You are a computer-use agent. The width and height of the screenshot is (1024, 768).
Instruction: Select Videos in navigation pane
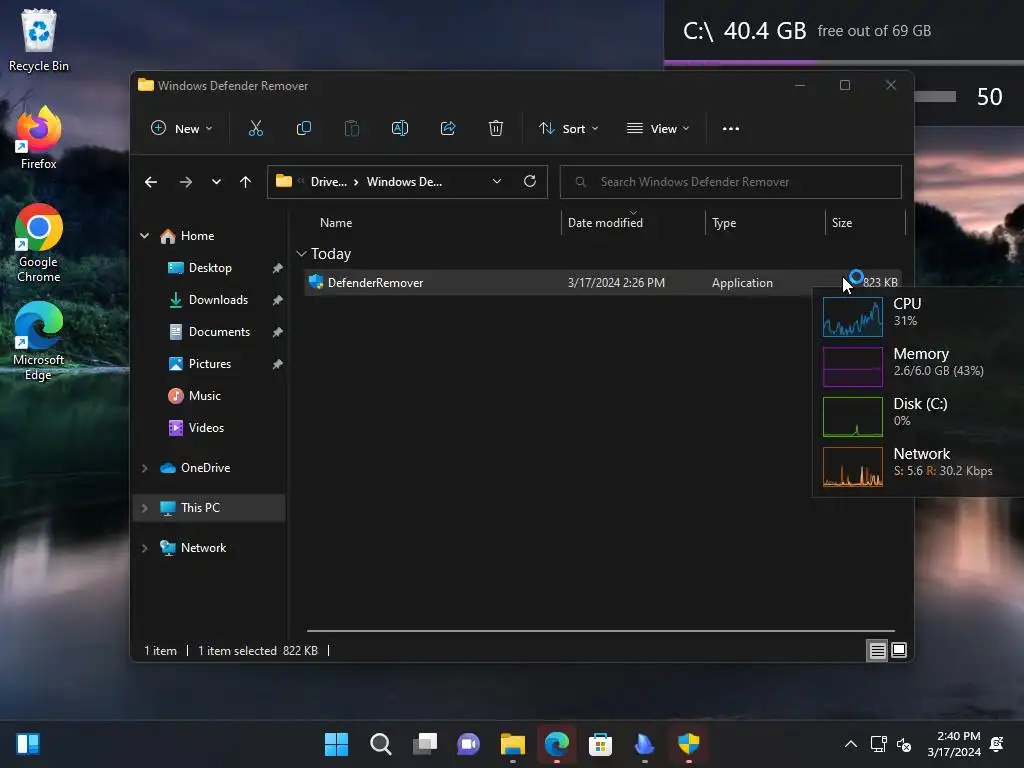coord(206,428)
